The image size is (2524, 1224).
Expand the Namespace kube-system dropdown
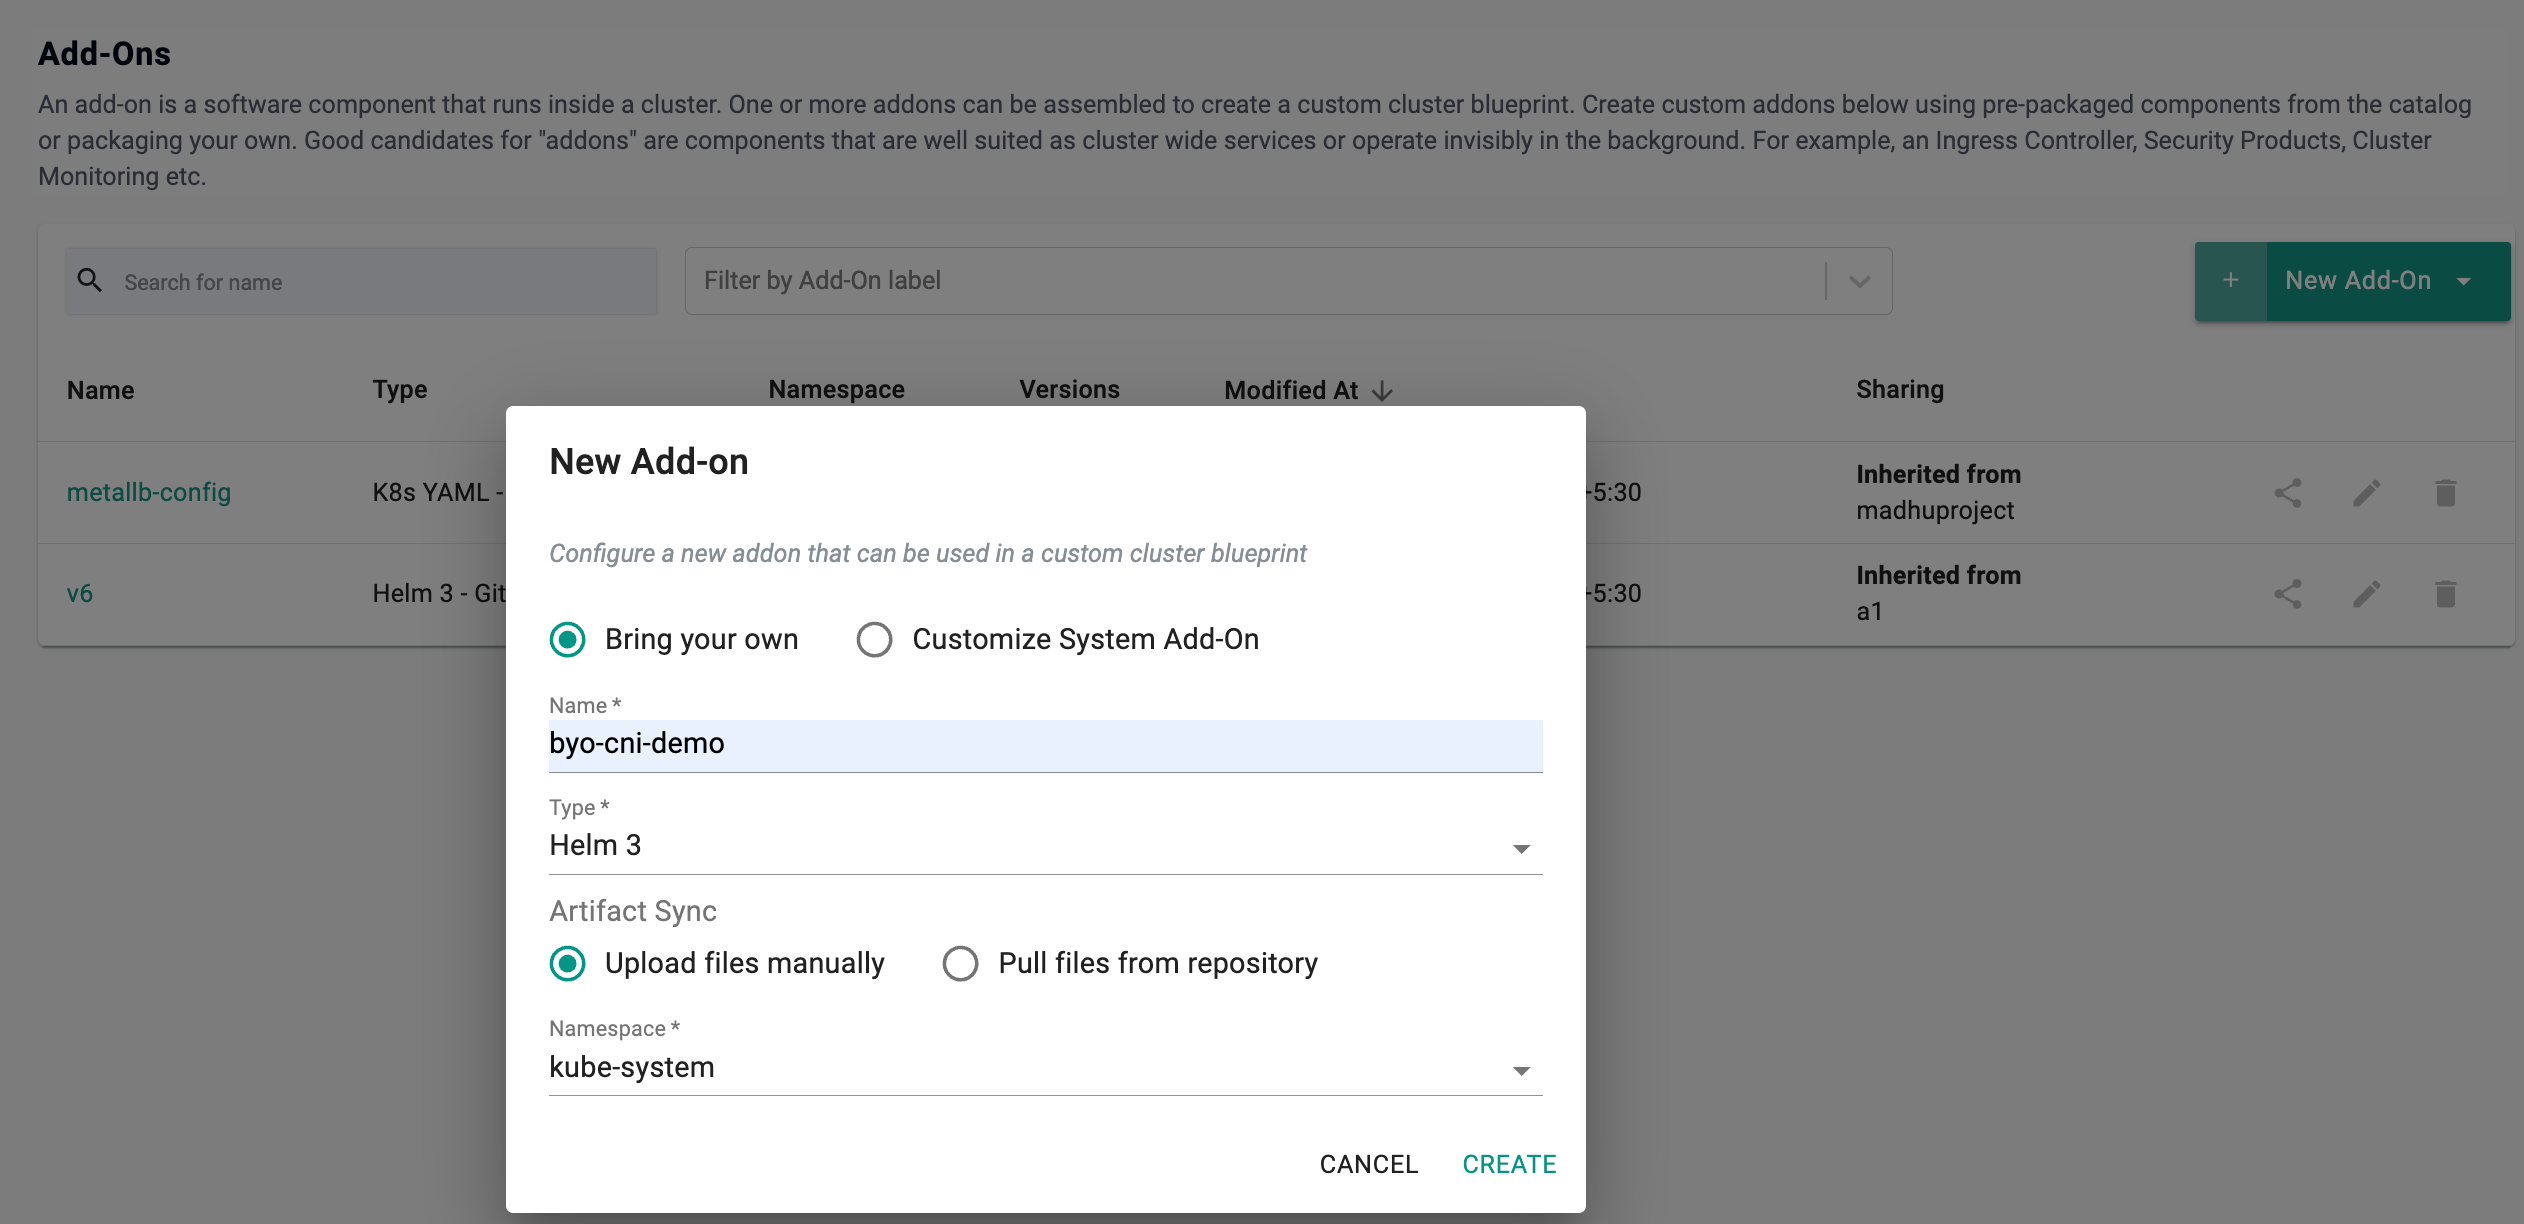coord(1045,1069)
